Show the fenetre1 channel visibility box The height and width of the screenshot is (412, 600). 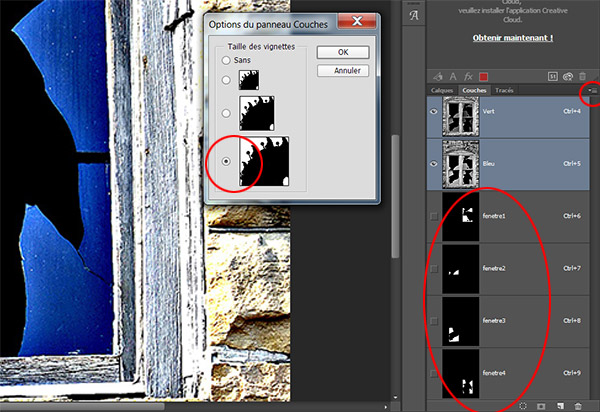434,216
